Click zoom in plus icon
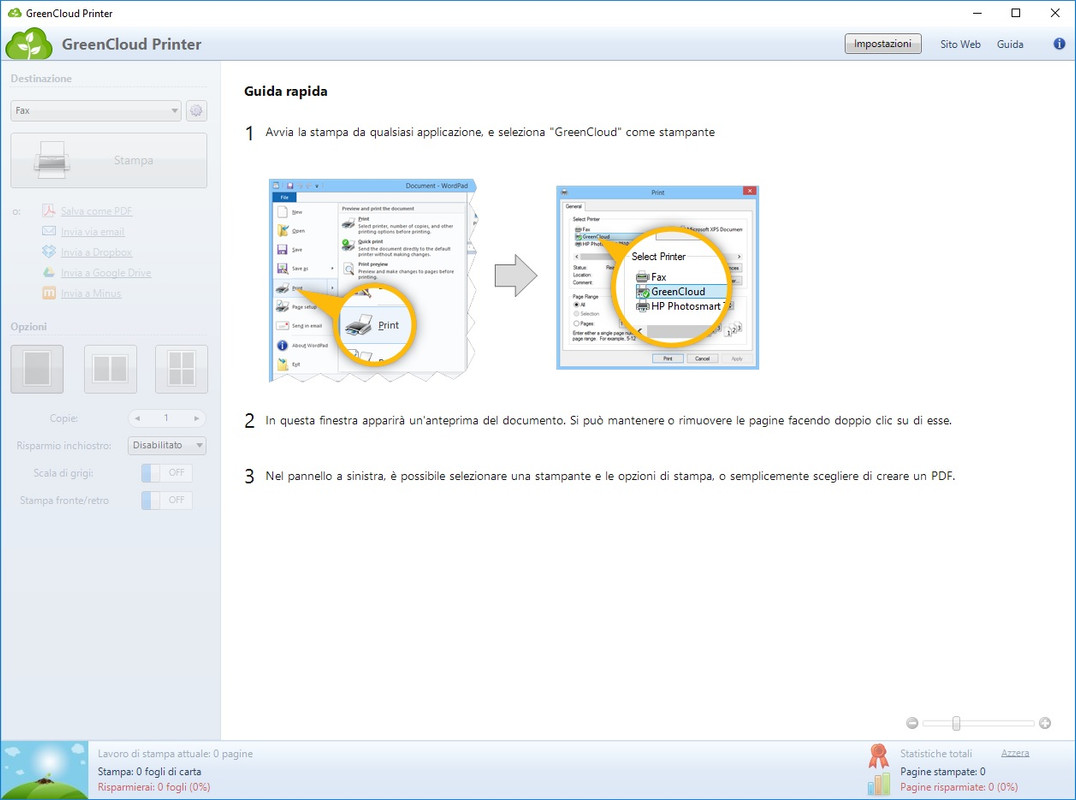This screenshot has height=800, width=1076. click(1045, 723)
